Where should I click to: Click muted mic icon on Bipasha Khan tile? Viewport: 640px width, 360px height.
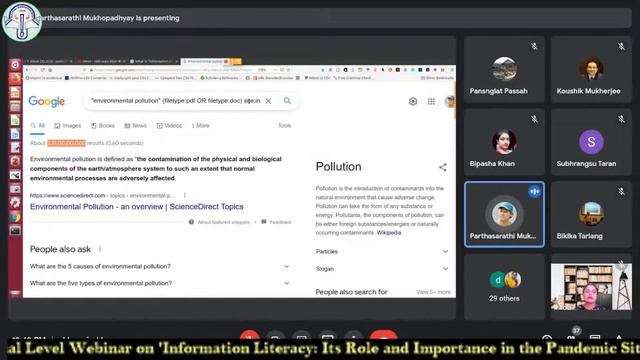pos(534,119)
